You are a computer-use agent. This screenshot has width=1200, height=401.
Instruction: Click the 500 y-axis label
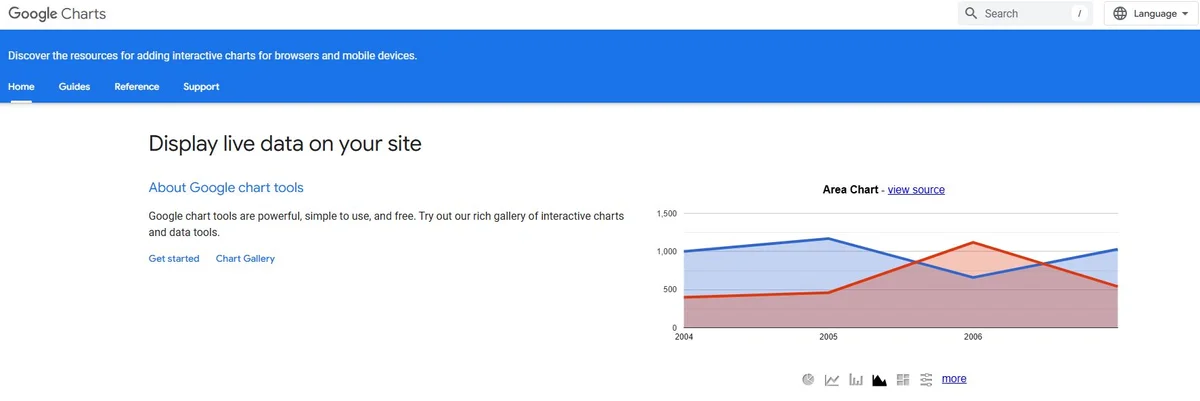(671, 290)
